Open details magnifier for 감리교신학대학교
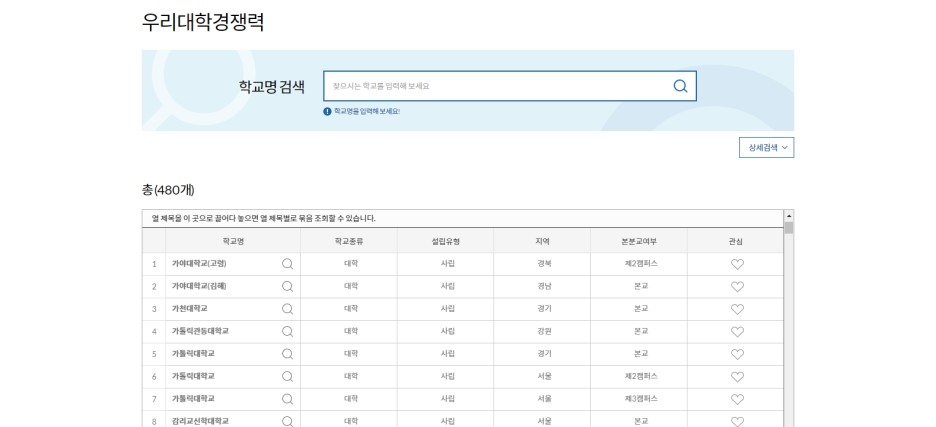The height and width of the screenshot is (427, 936). point(287,421)
